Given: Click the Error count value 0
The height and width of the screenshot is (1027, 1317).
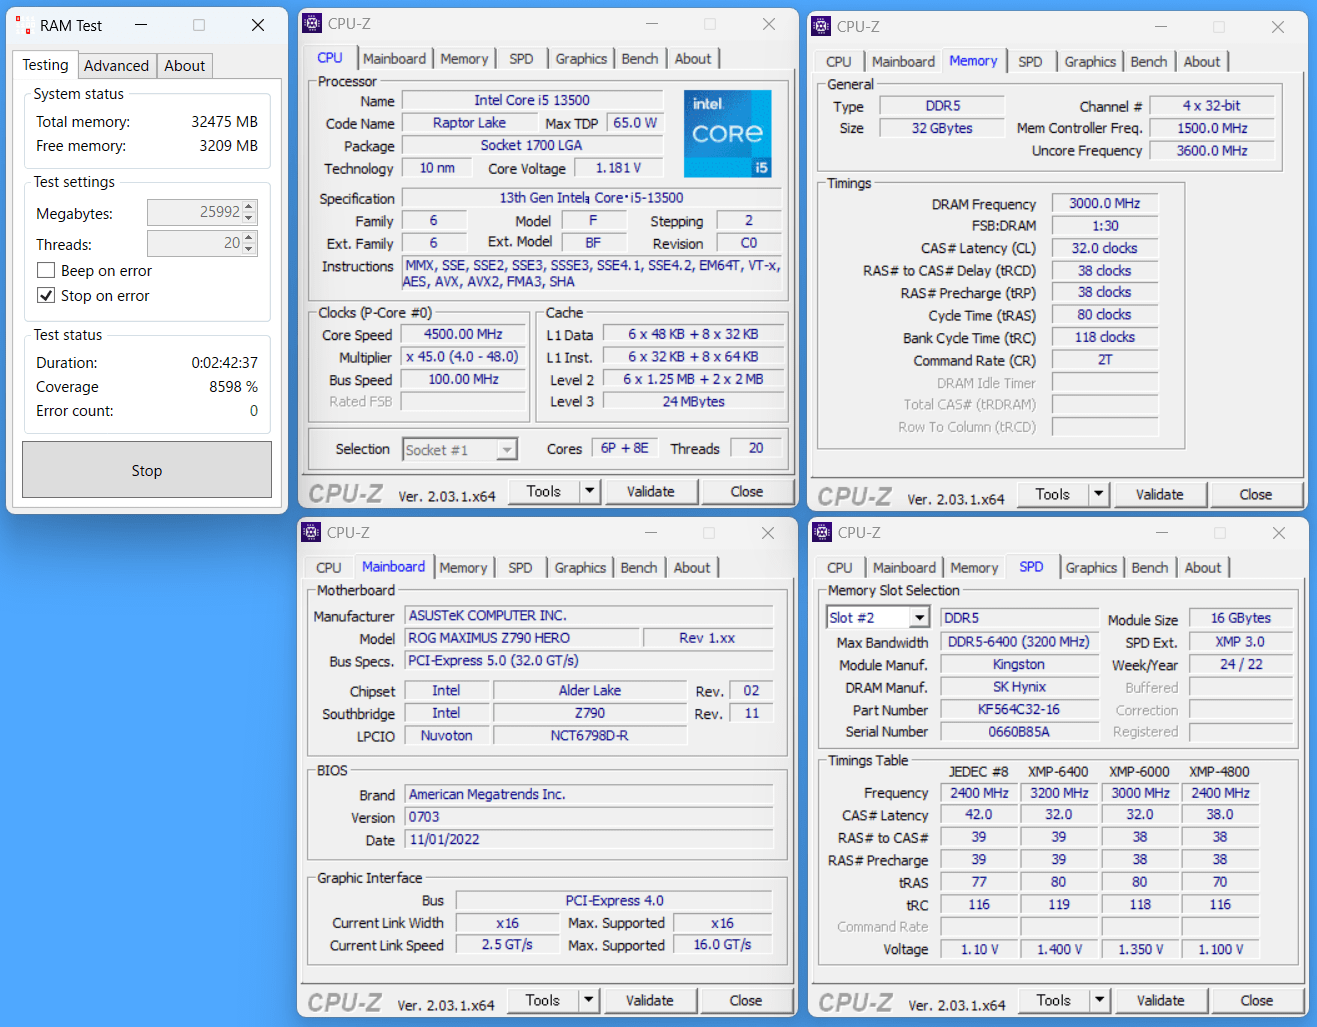Looking at the screenshot, I should tap(253, 411).
